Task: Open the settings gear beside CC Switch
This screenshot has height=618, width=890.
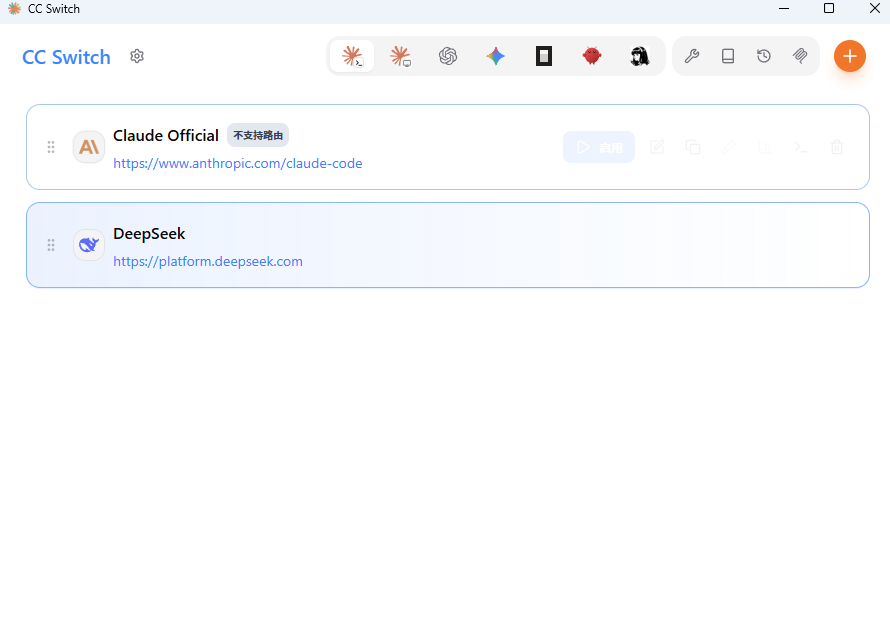Action: (137, 56)
